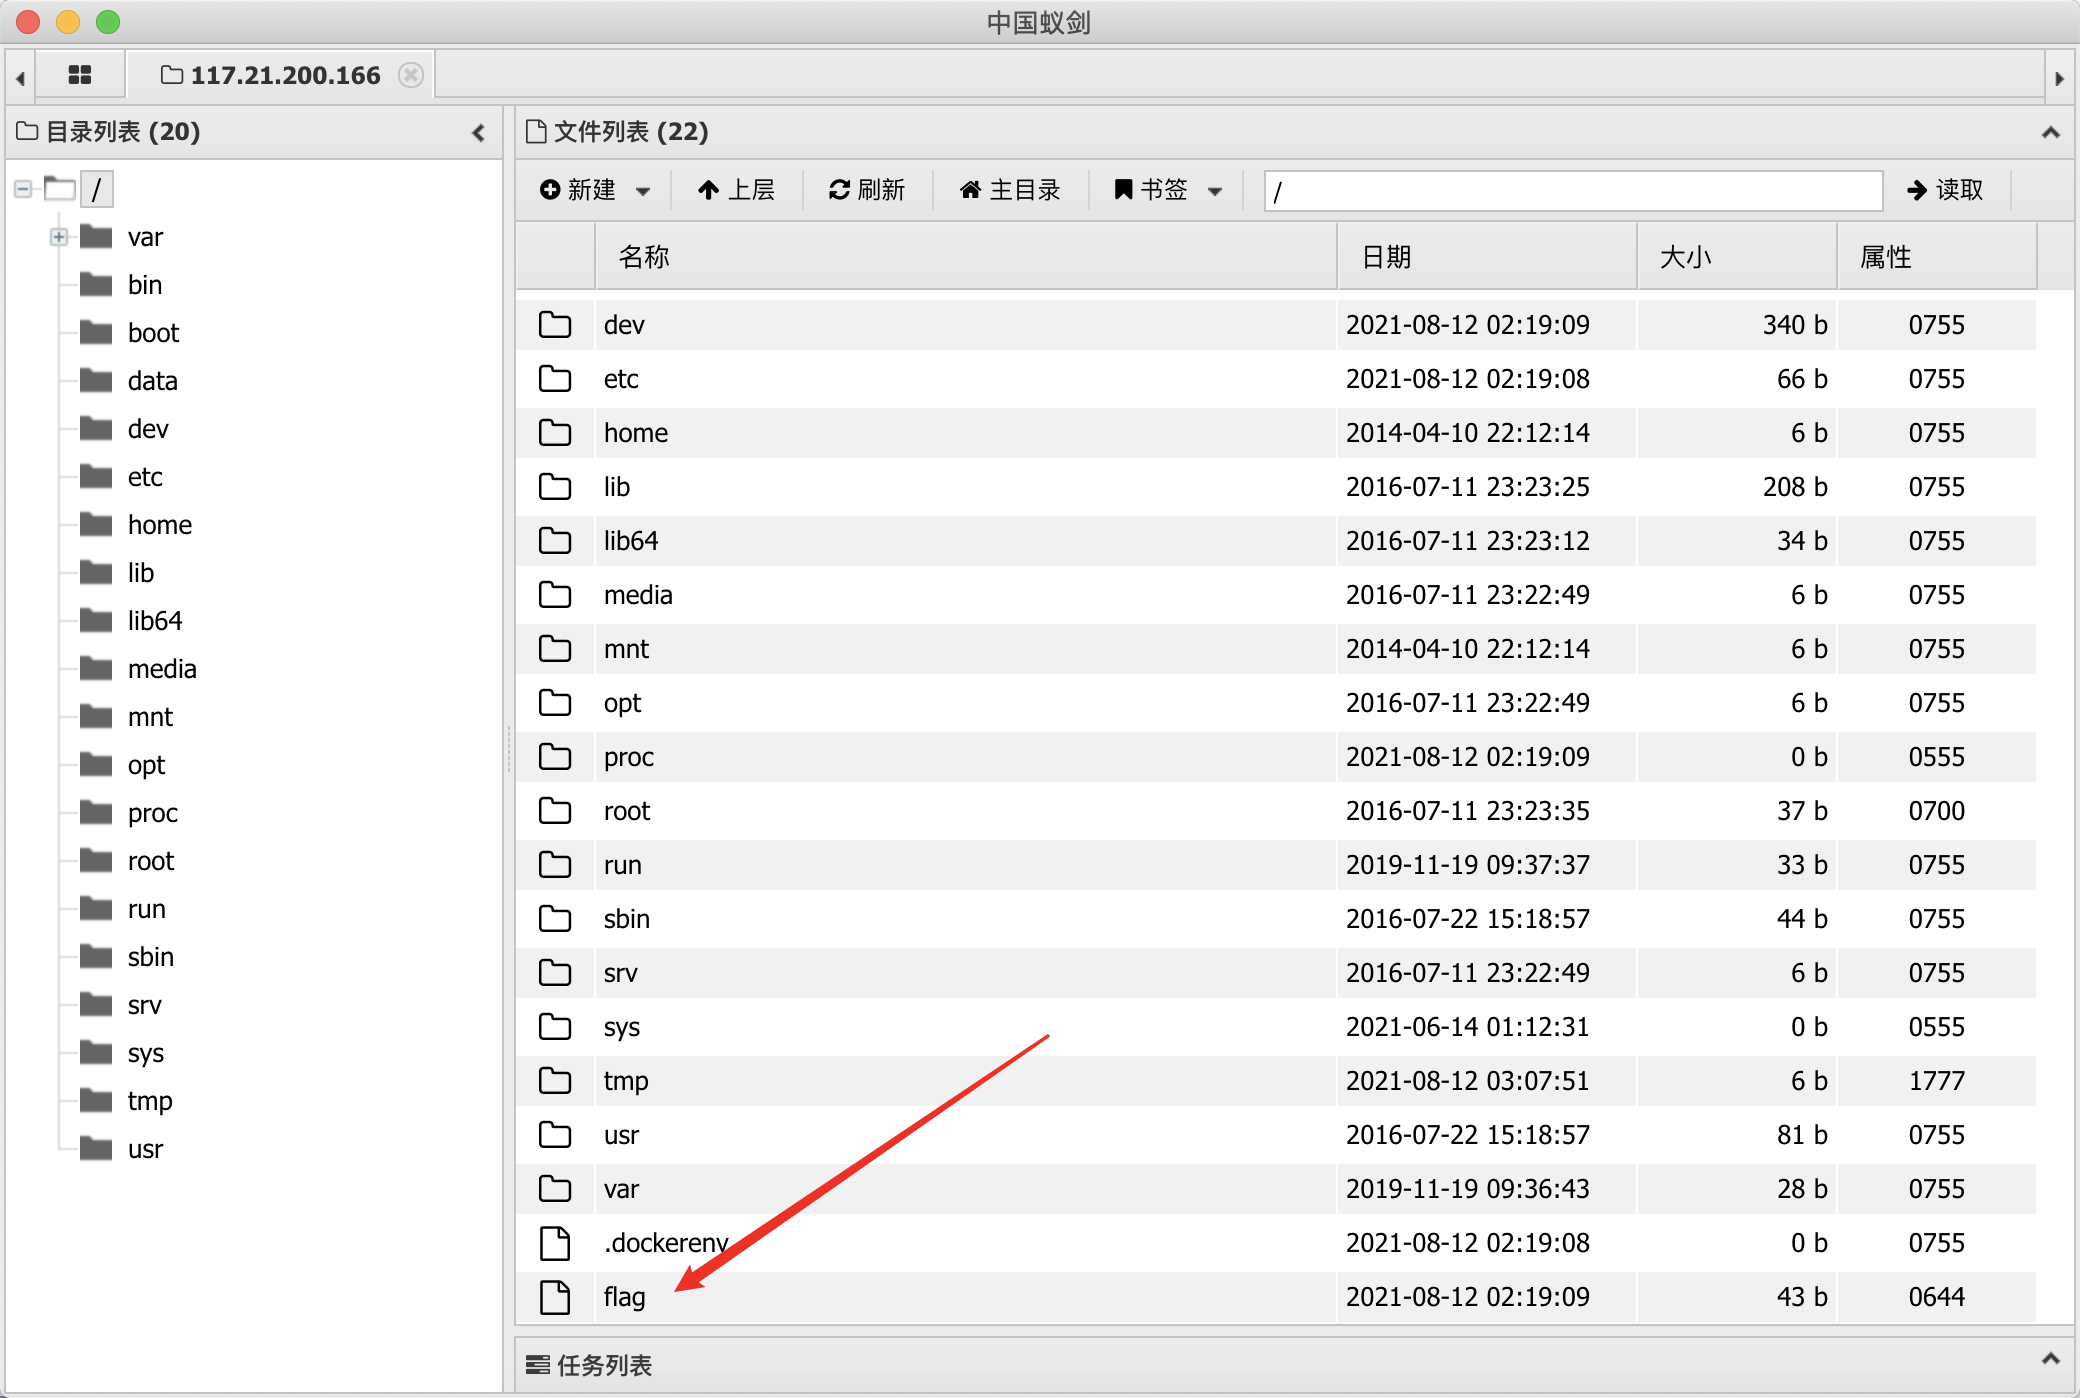The height and width of the screenshot is (1398, 2080).
Task: Expand the task list (任务列表) panel
Action: pos(2050,1358)
